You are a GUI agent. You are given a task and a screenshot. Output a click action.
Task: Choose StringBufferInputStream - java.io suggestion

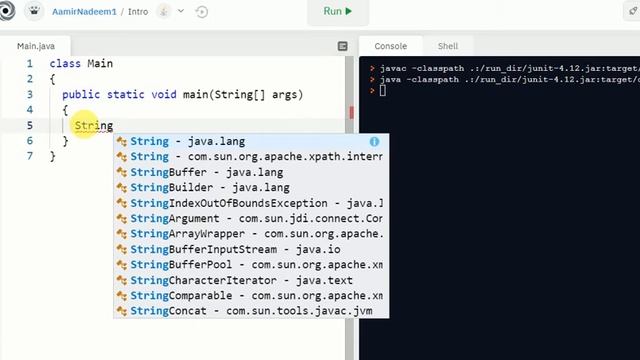click(x=251, y=249)
